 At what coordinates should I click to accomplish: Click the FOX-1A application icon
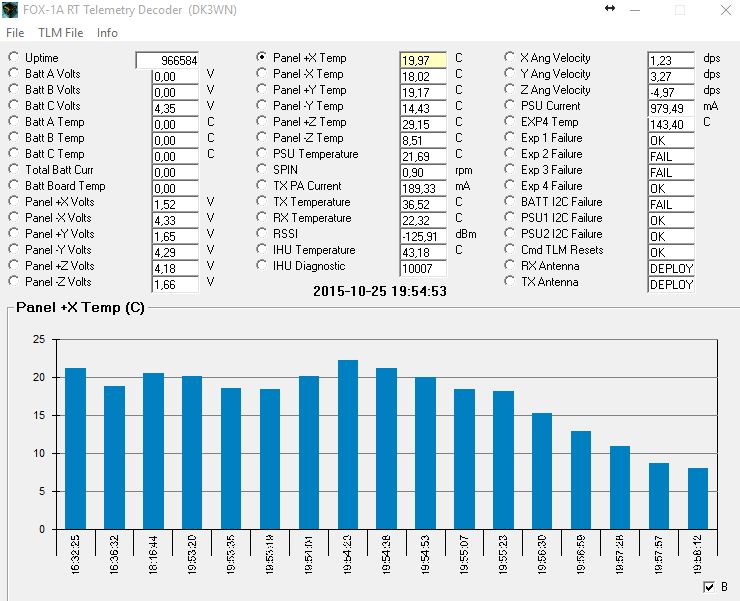[x=10, y=10]
